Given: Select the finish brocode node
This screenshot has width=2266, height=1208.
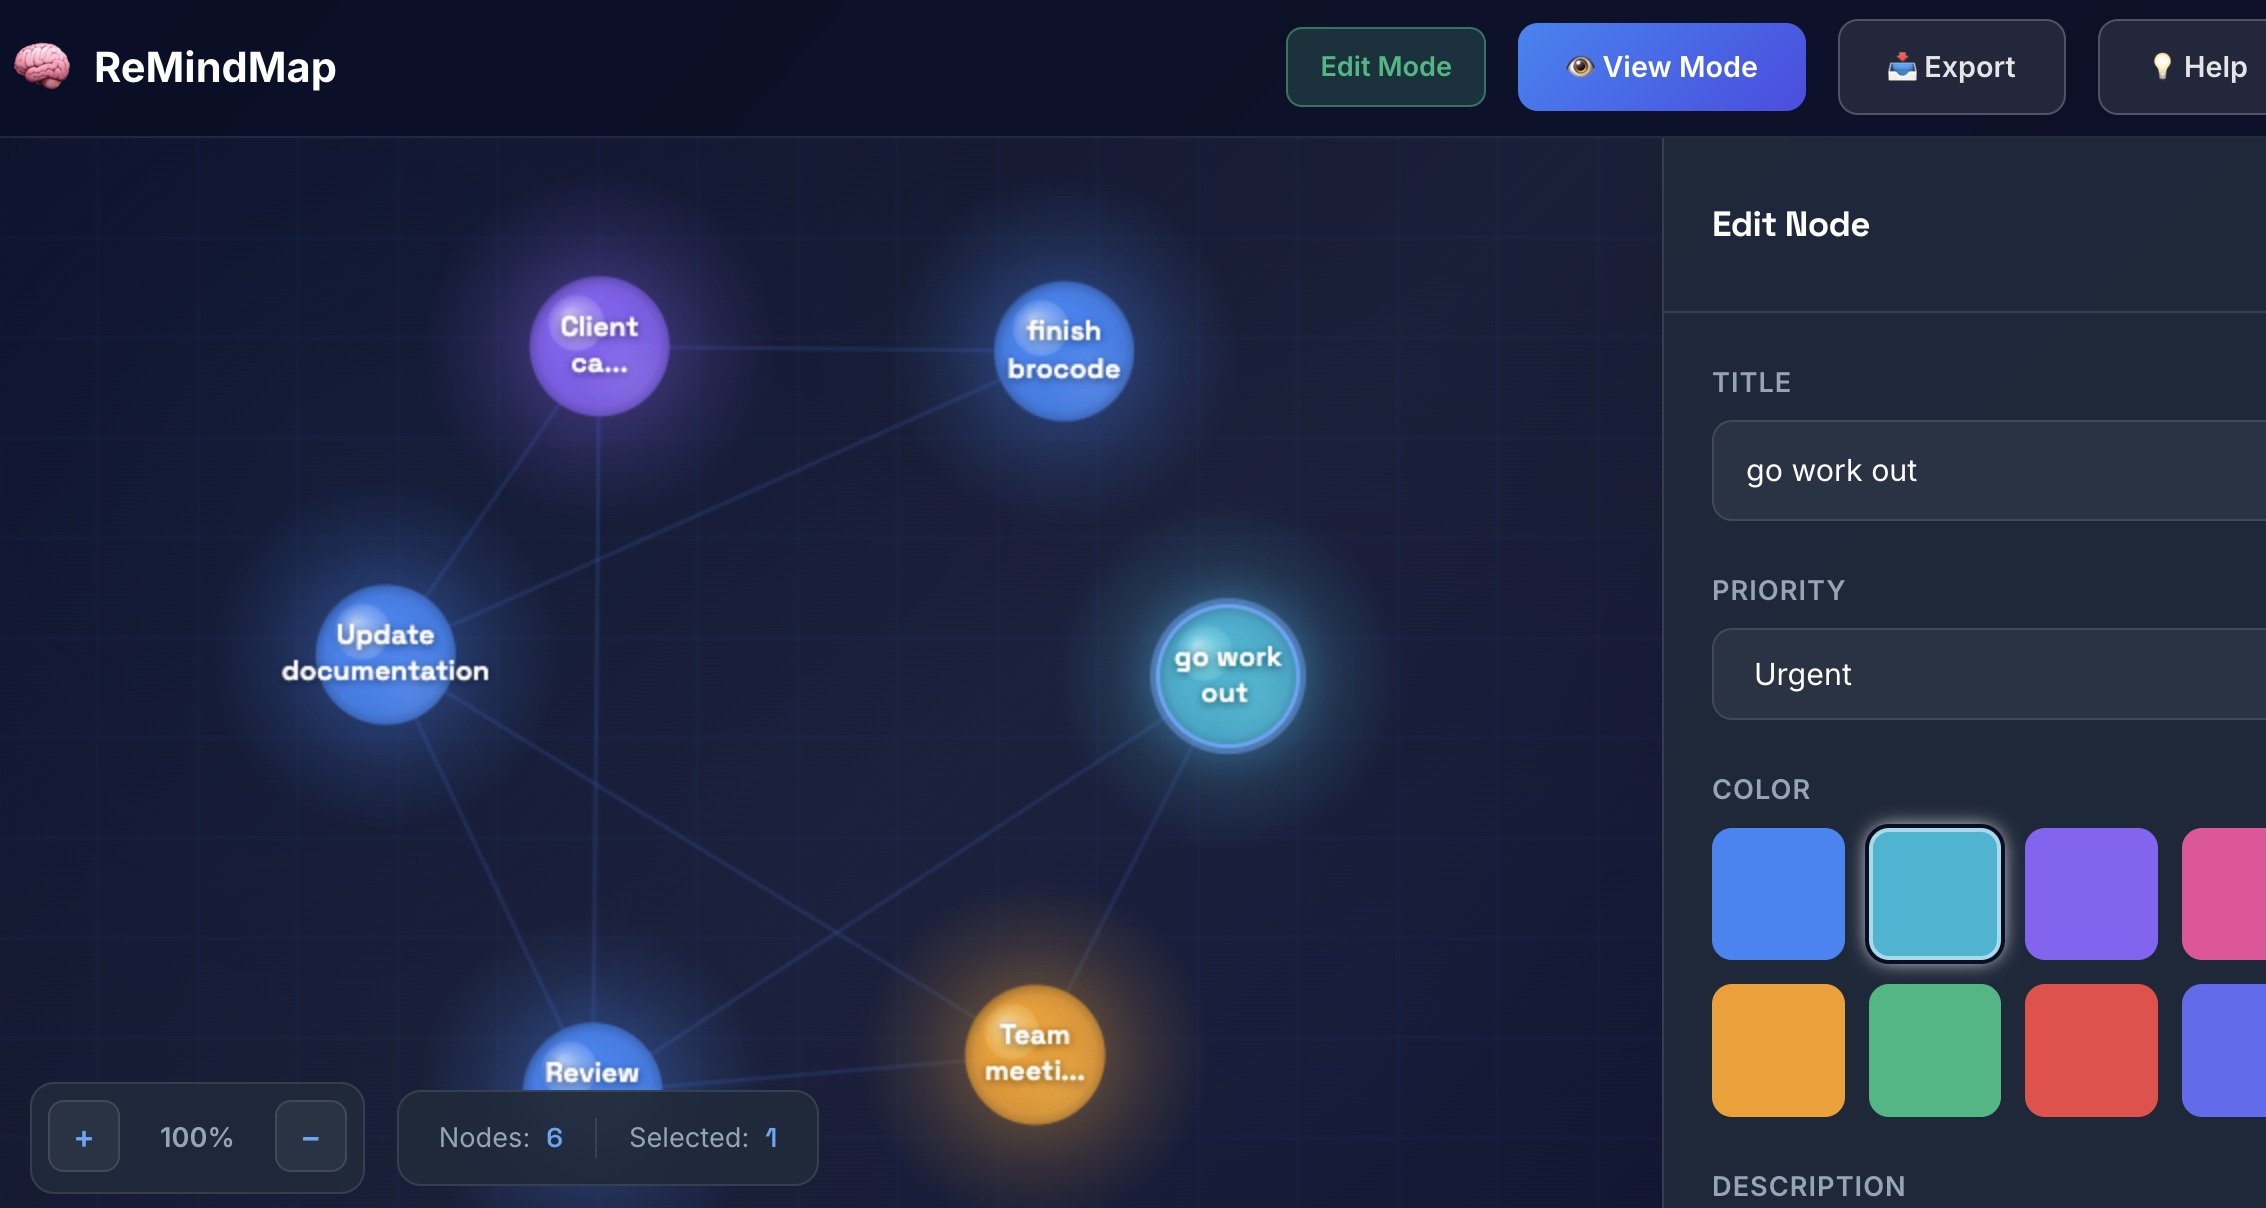Looking at the screenshot, I should pyautogui.click(x=1063, y=351).
